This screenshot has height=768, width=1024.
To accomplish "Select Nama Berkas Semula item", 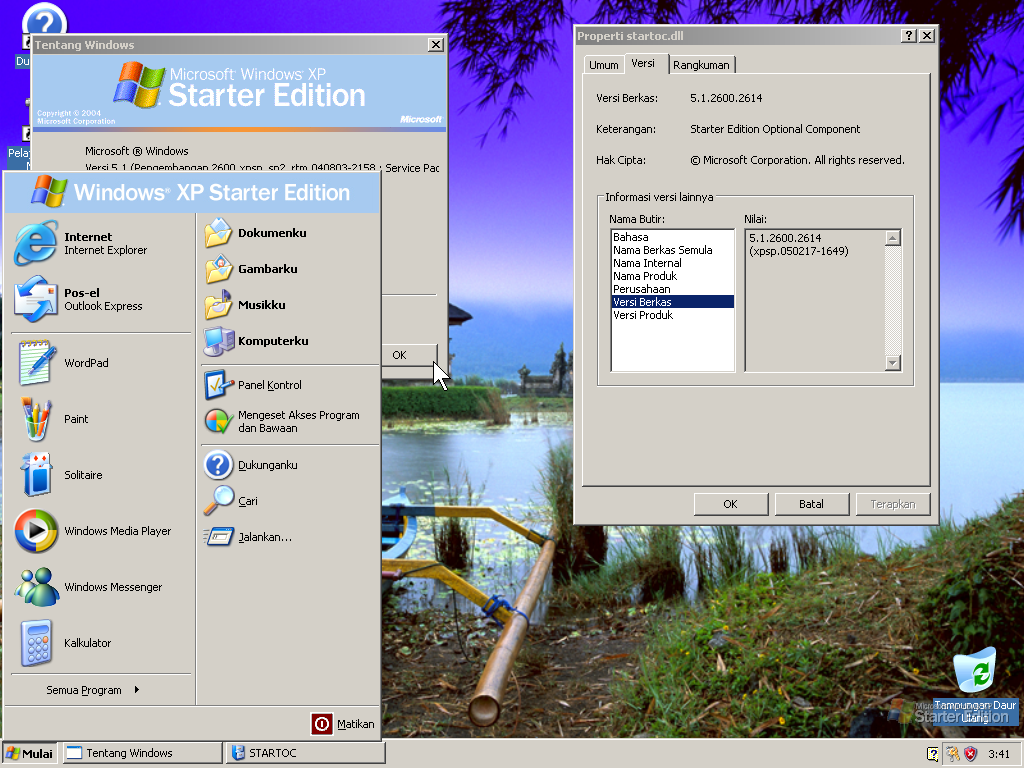I will click(673, 250).
